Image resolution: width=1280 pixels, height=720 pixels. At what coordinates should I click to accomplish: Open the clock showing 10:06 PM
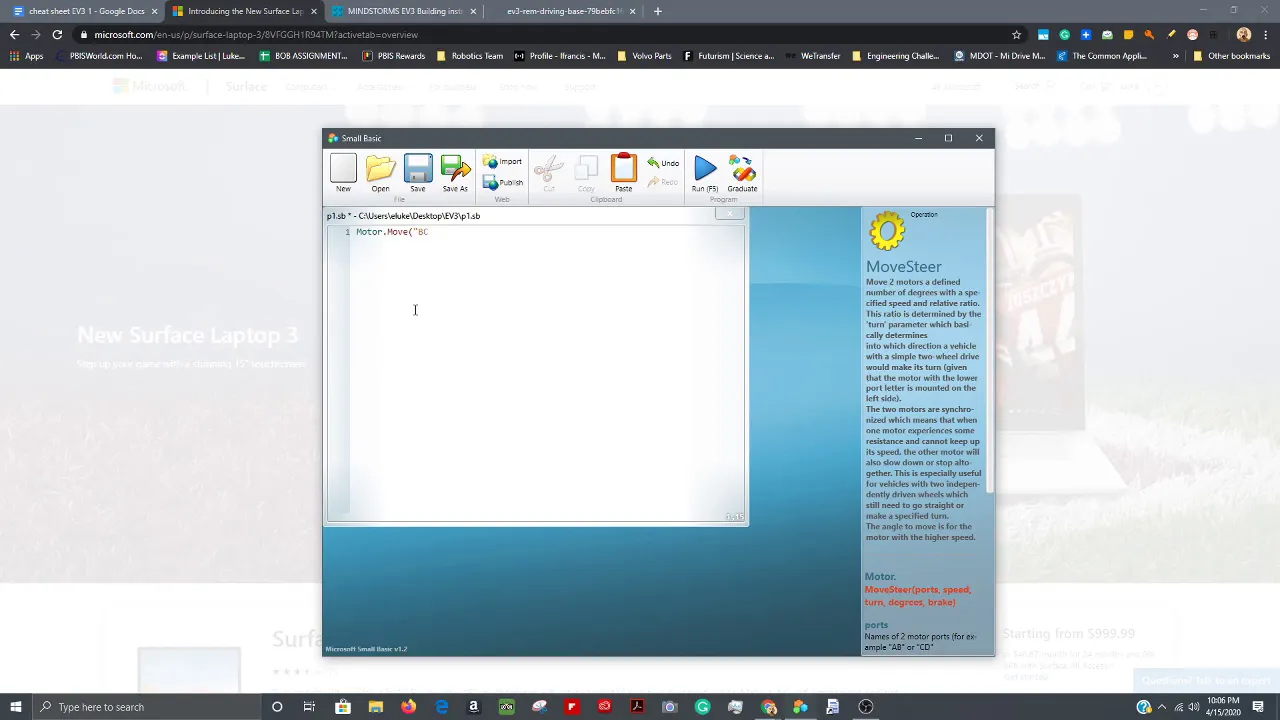pos(1223,707)
